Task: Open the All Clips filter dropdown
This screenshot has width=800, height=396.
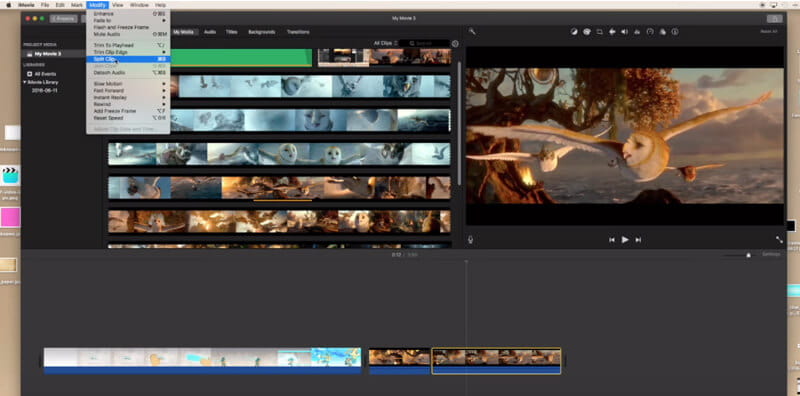Action: point(385,43)
